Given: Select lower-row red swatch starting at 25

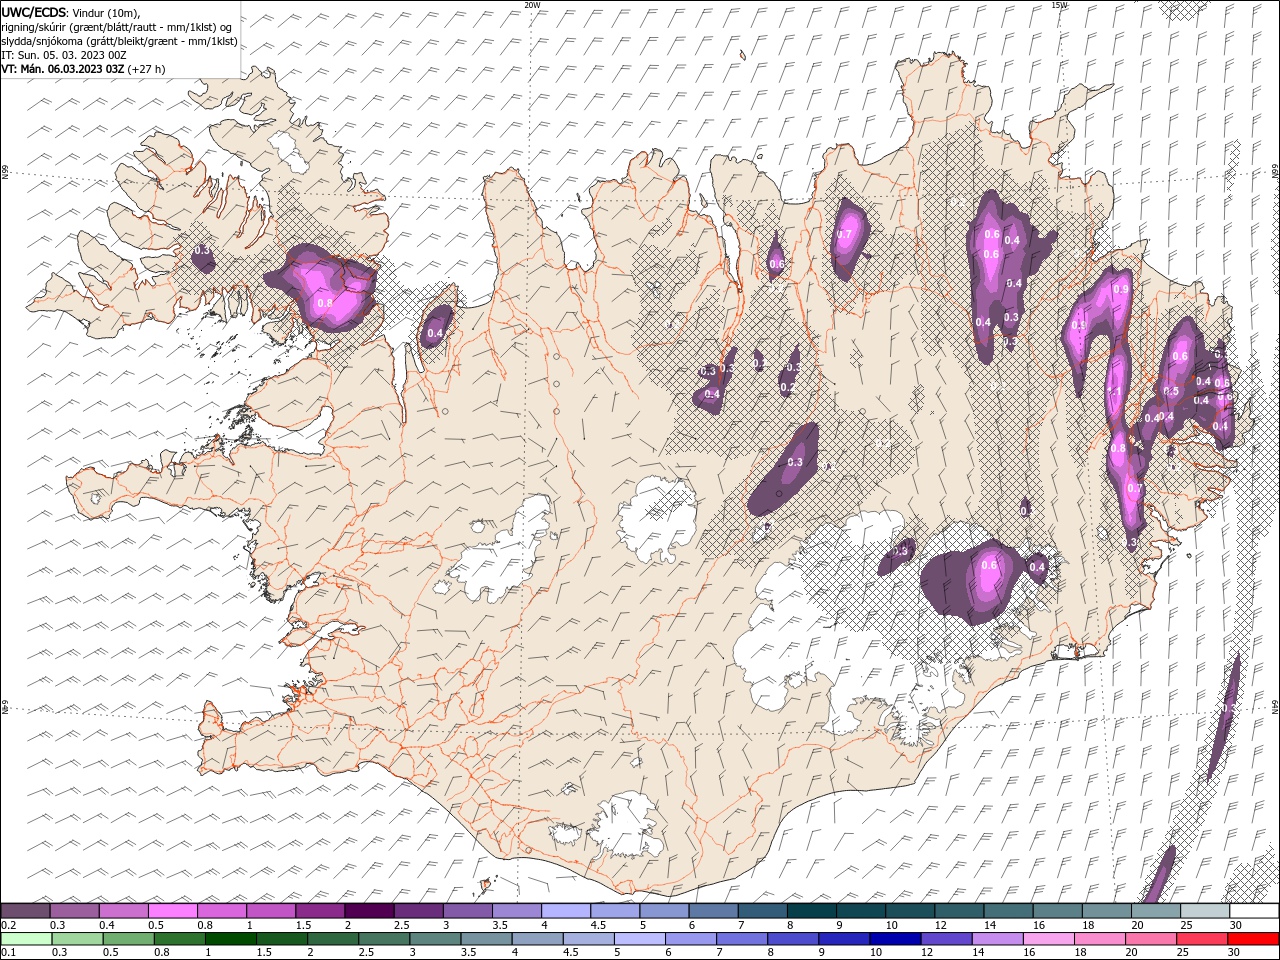Looking at the screenshot, I should (x=1200, y=939).
